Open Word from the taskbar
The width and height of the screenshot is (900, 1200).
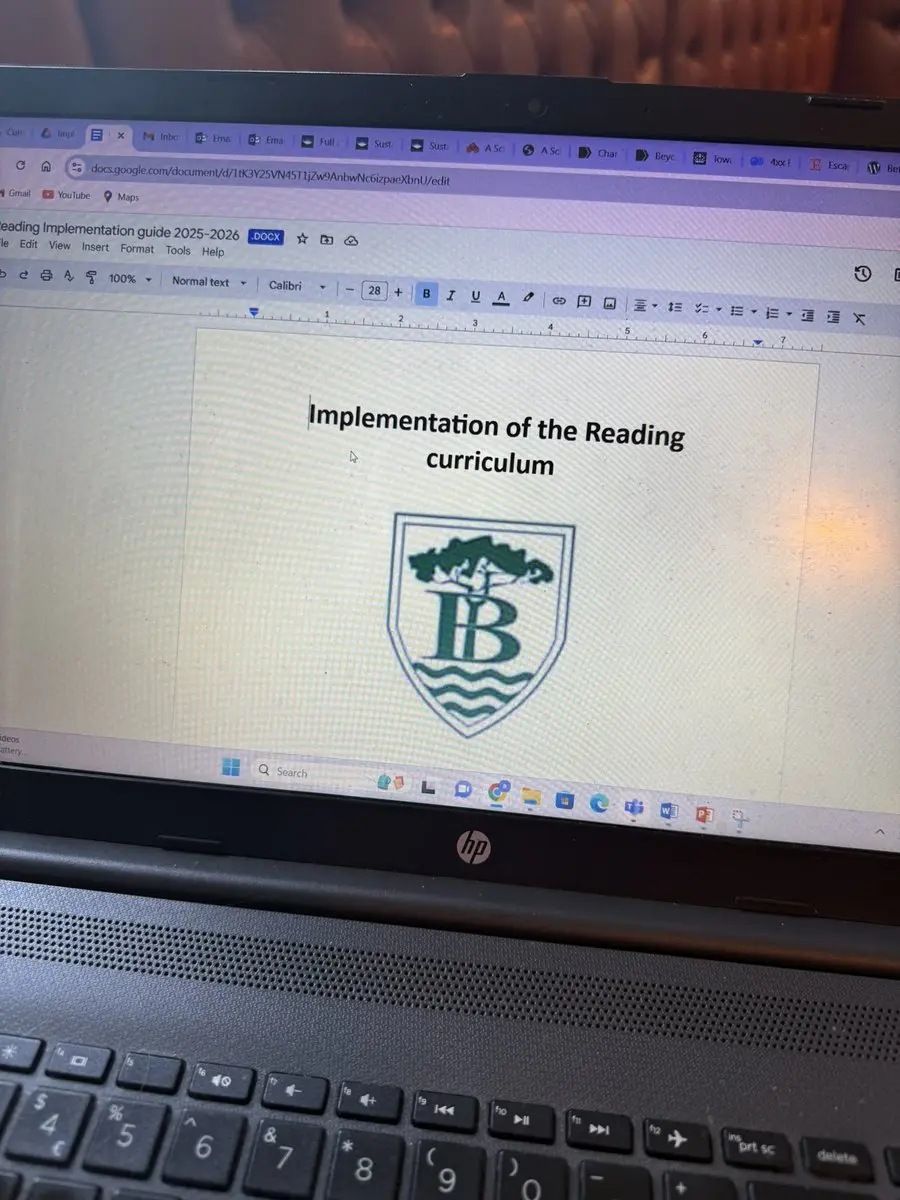[668, 810]
